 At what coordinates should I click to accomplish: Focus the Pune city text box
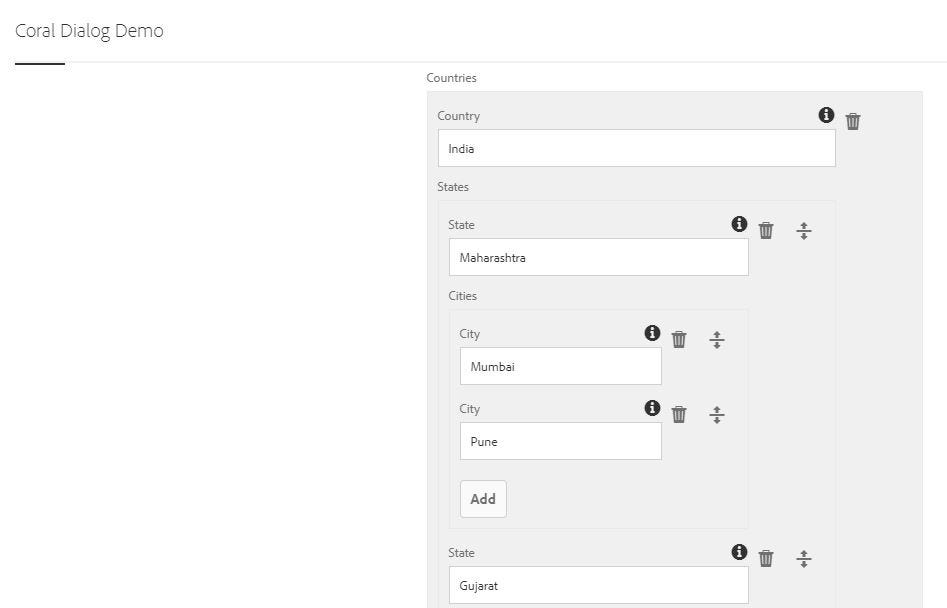[x=560, y=441]
